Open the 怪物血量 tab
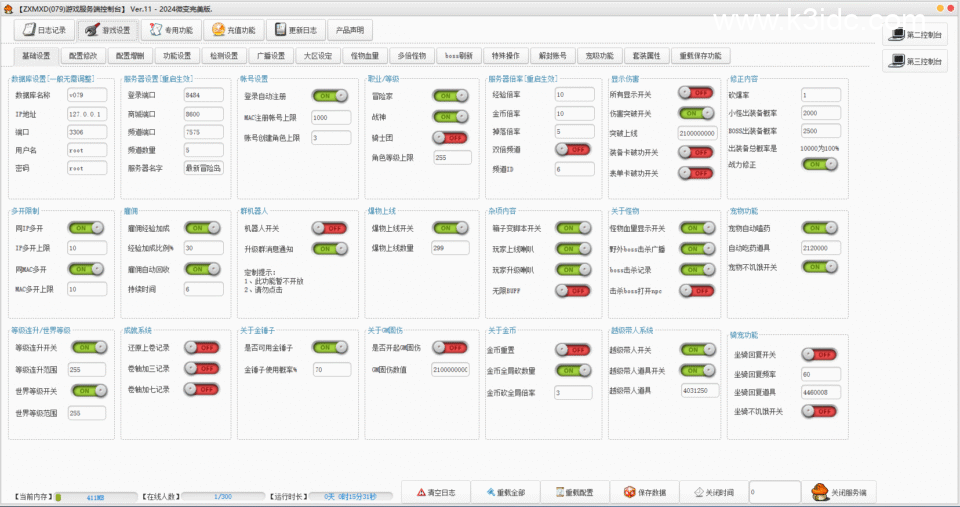 point(365,56)
